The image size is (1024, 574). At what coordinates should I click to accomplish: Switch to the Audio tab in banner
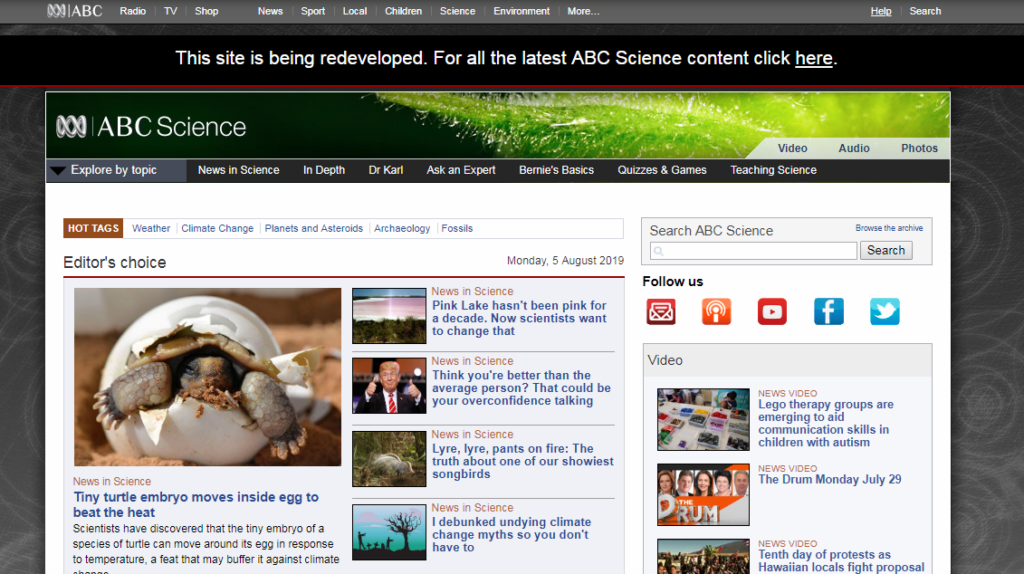(x=854, y=148)
